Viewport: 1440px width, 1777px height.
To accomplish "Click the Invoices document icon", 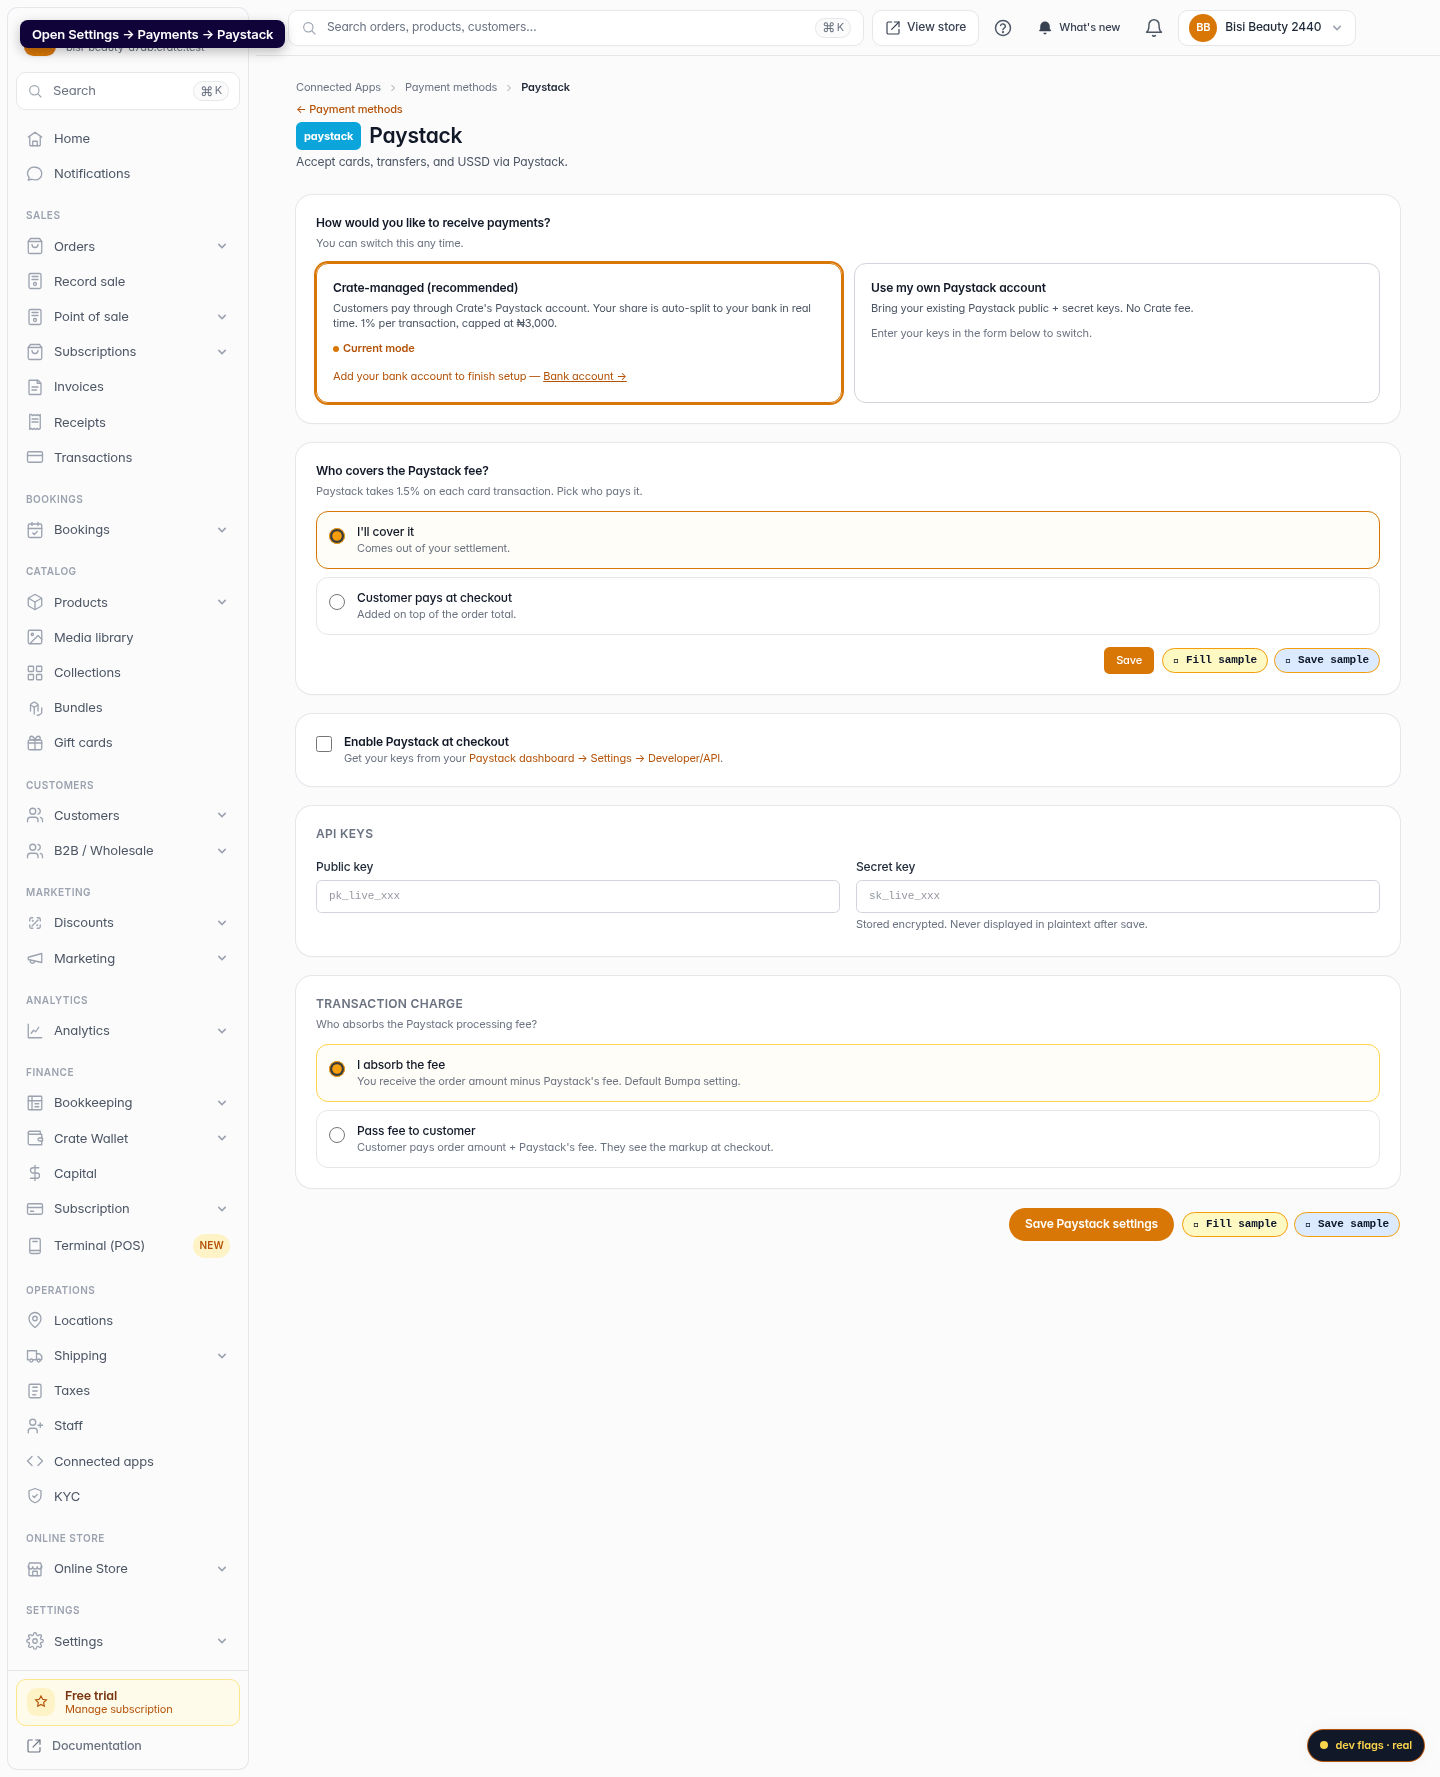I will tap(35, 387).
